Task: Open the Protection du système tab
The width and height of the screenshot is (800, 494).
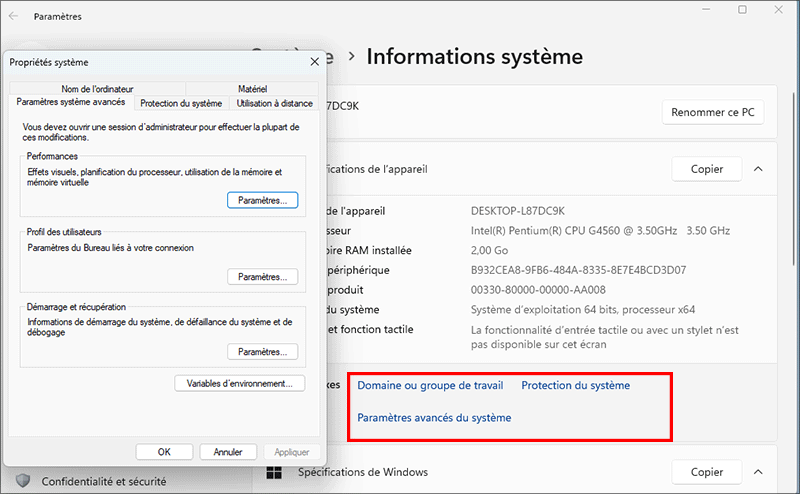Action: pos(181,103)
